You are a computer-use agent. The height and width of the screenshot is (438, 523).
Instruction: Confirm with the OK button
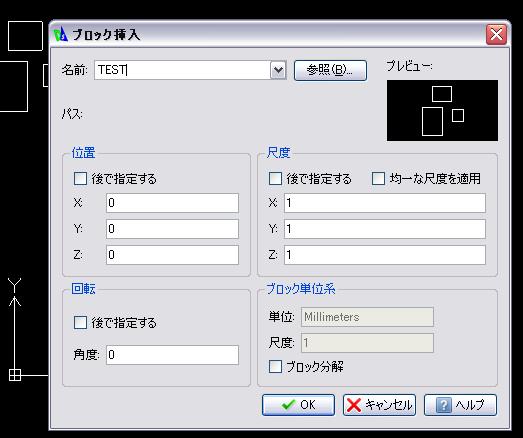[x=298, y=405]
